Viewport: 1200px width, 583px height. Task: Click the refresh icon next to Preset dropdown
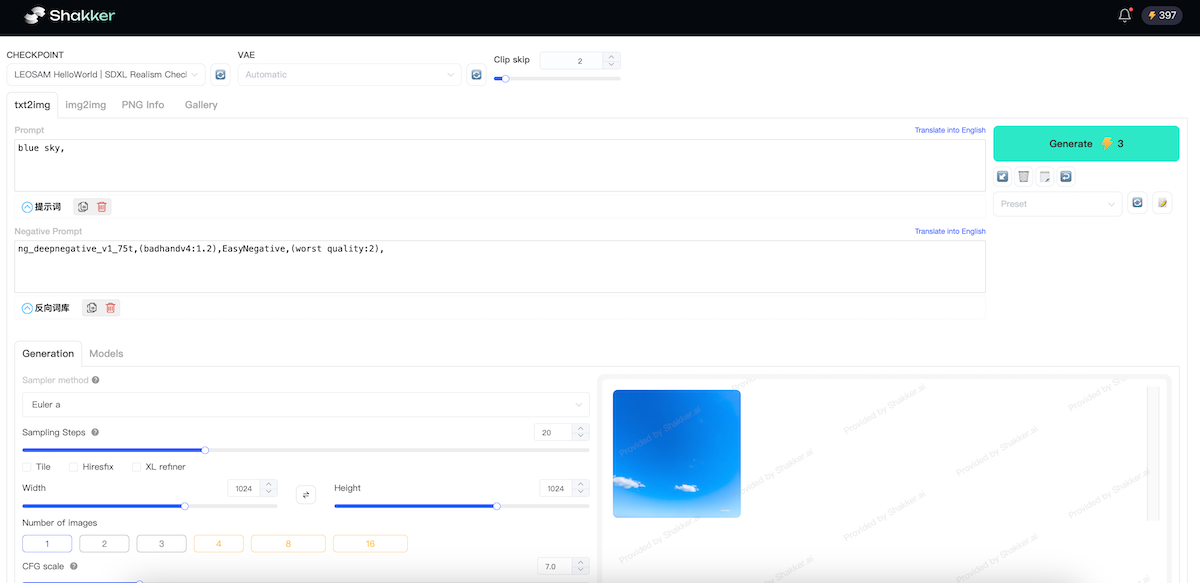1137,203
